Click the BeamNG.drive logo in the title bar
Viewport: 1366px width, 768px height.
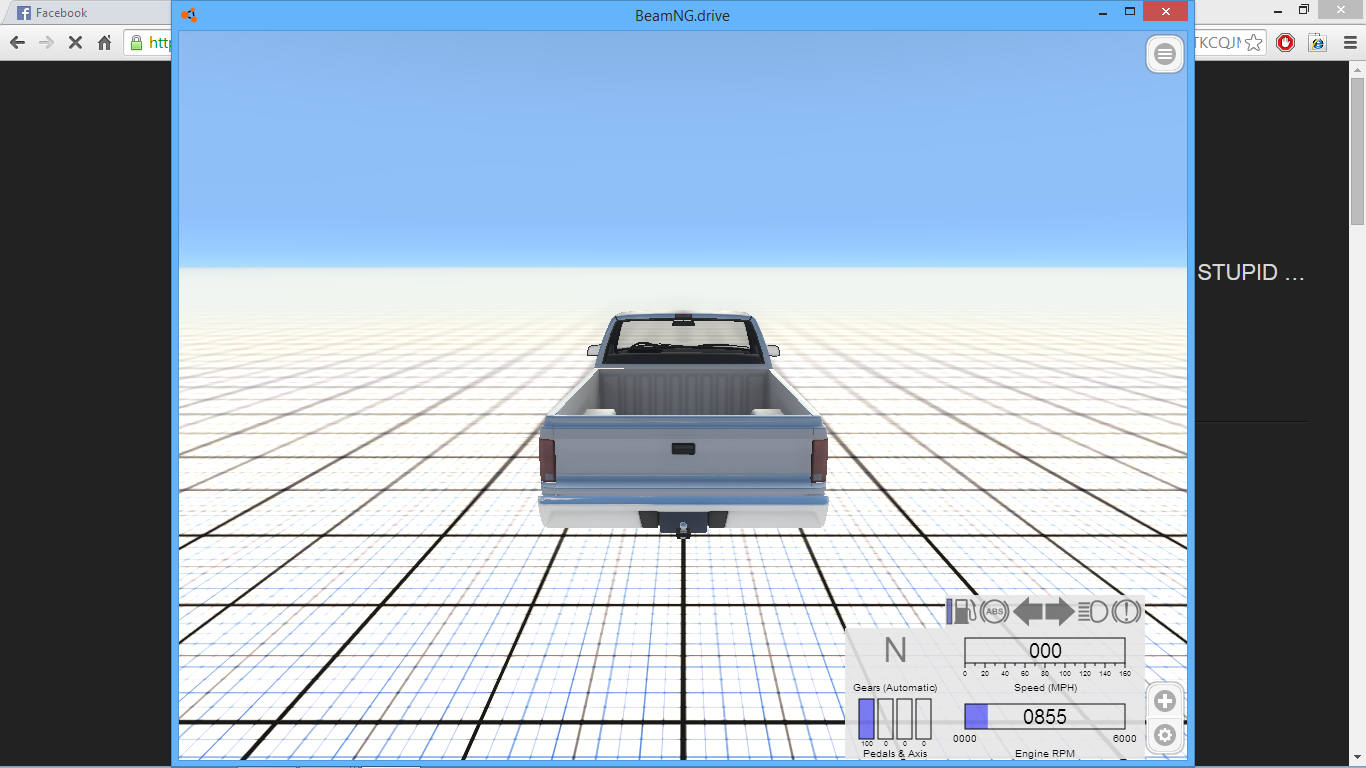point(189,15)
